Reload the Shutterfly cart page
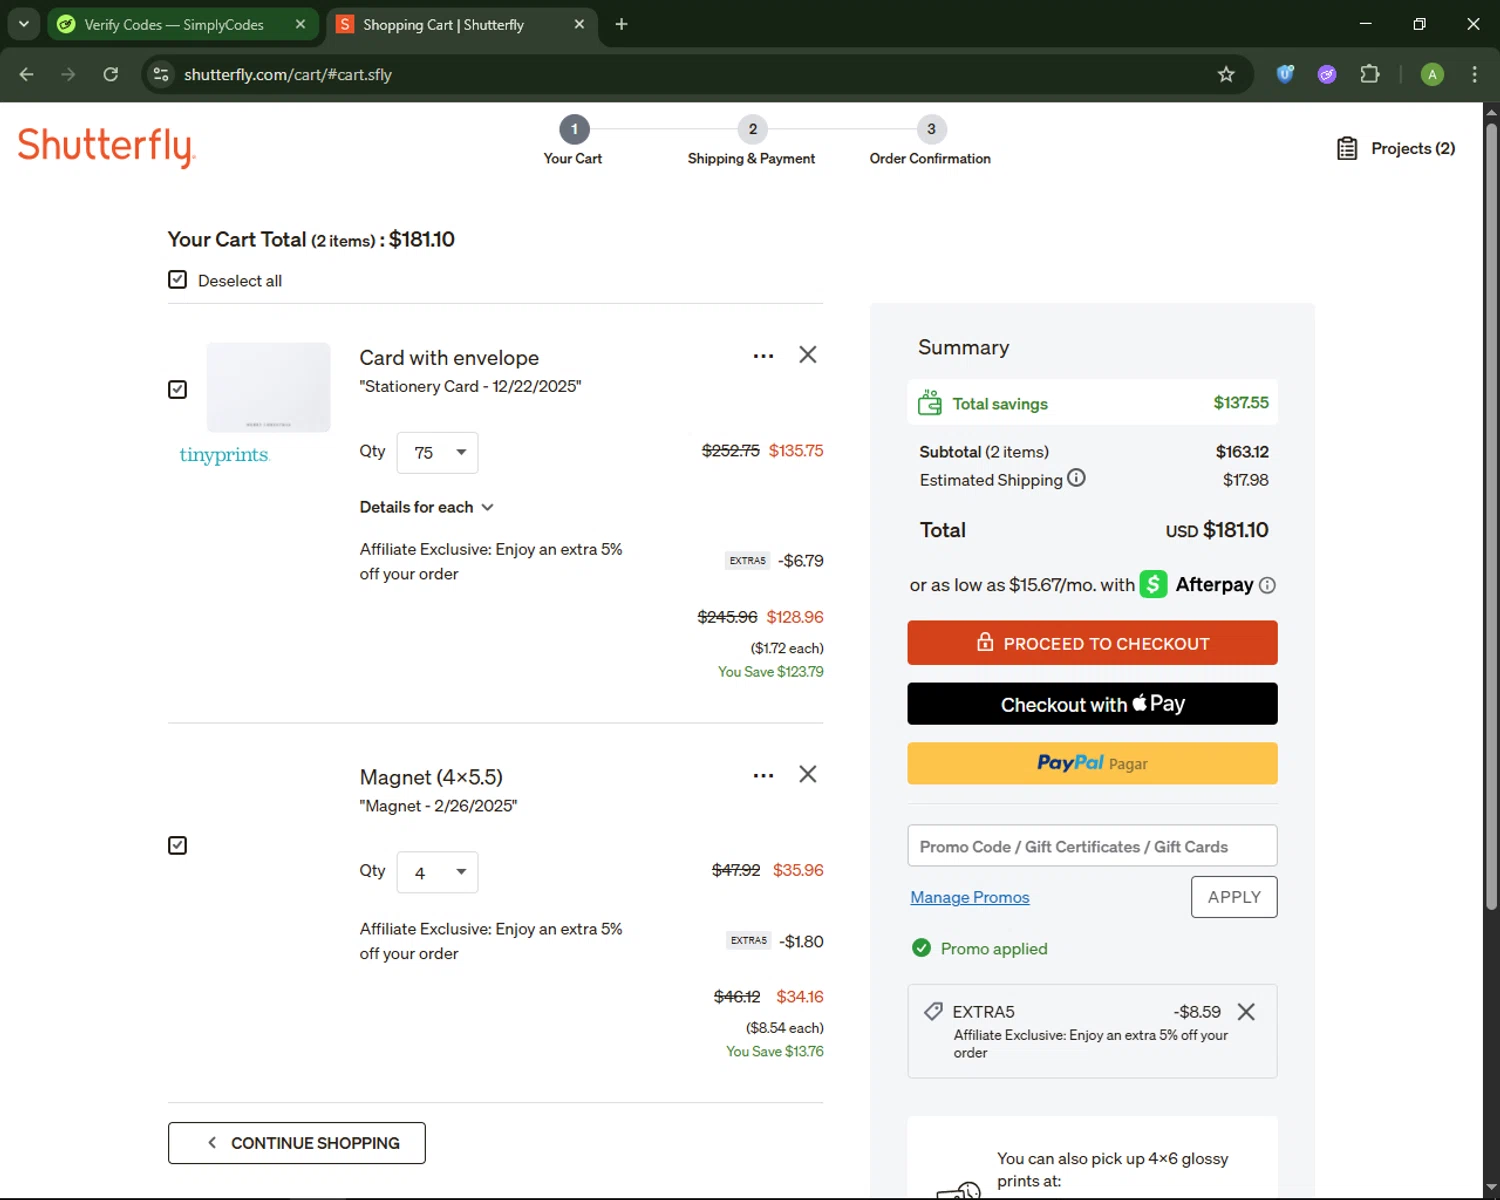Screen dimensions: 1500x1200 pyautogui.click(x=111, y=74)
